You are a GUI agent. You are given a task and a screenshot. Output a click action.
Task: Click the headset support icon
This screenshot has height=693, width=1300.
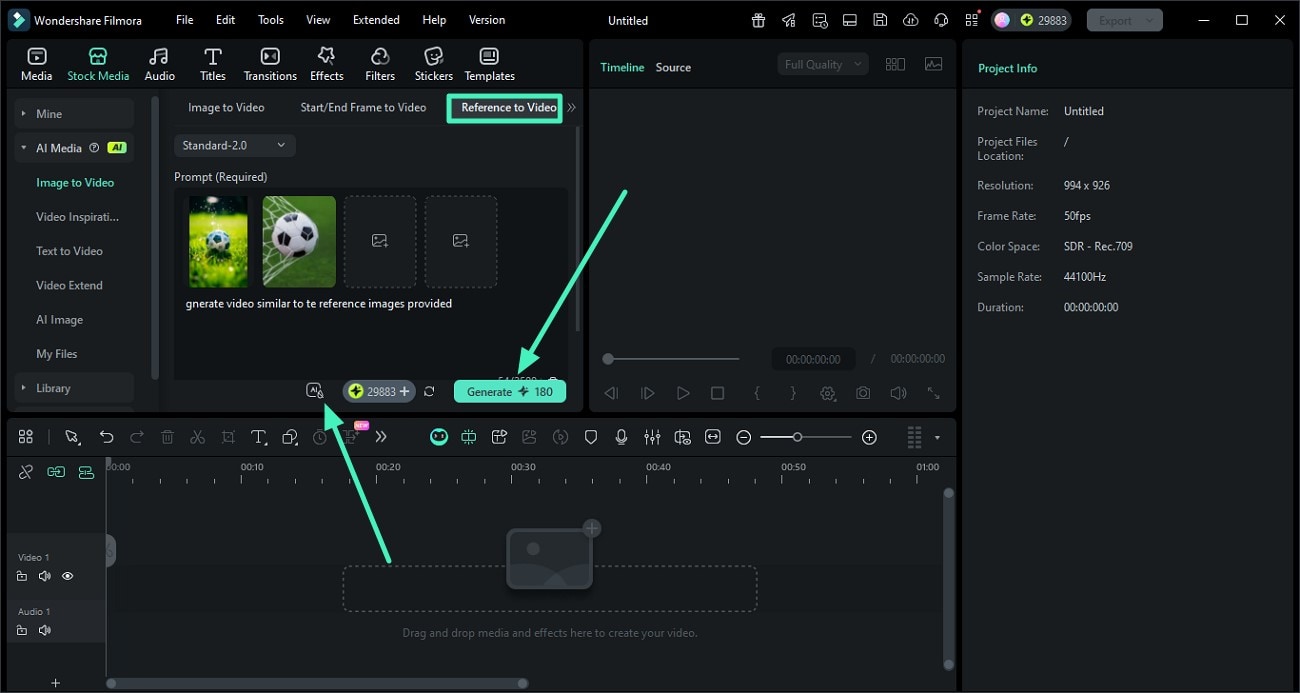point(940,20)
